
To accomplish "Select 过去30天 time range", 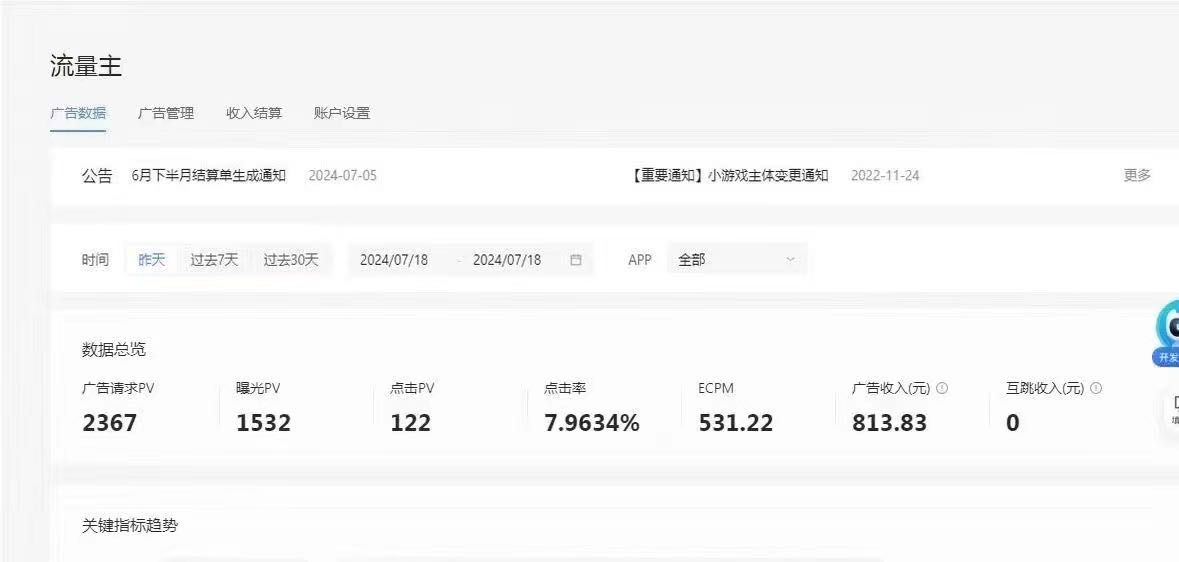I will (x=291, y=260).
